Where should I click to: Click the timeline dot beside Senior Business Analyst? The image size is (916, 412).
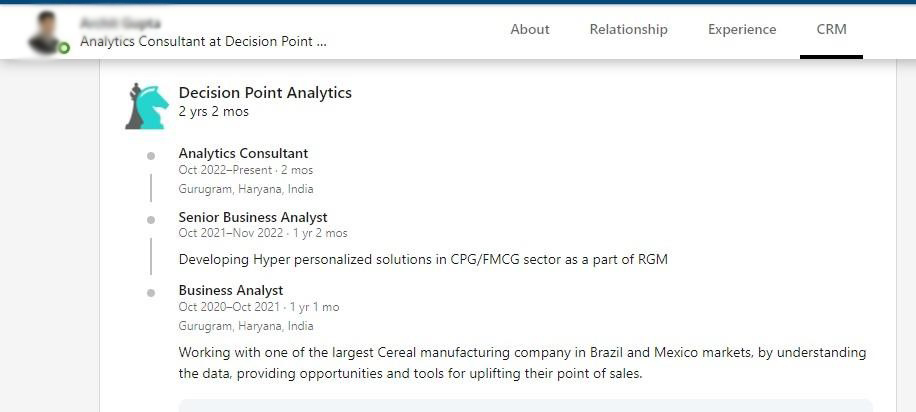[x=151, y=220]
